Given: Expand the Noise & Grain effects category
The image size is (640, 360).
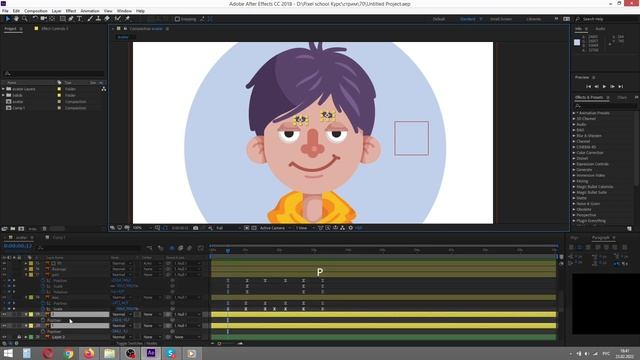Looking at the screenshot, I should coord(574,203).
